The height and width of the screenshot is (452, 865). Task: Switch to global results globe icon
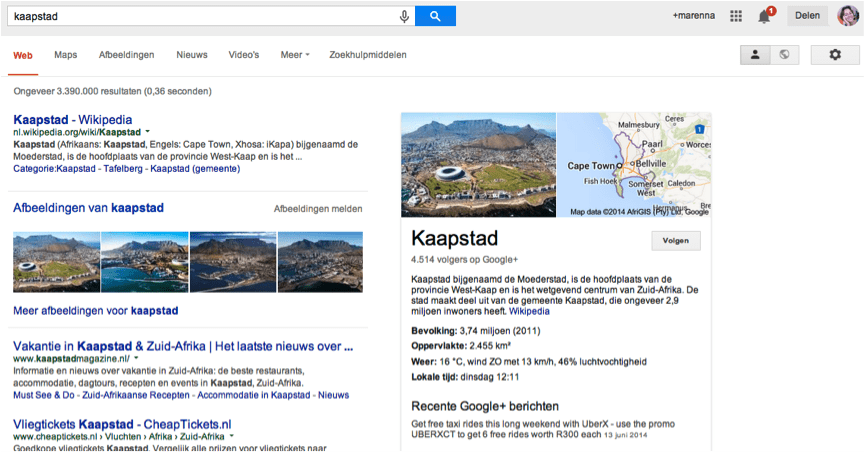[x=784, y=55]
